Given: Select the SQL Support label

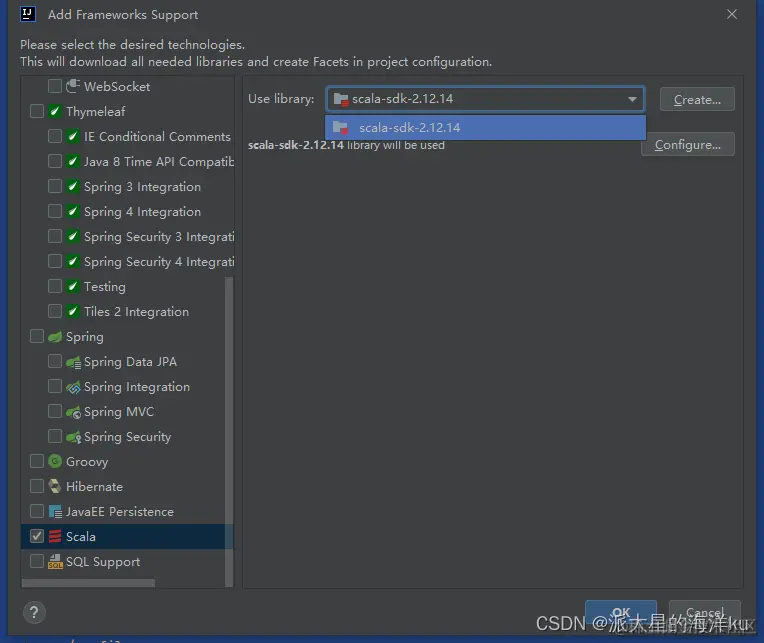Looking at the screenshot, I should tap(103, 562).
